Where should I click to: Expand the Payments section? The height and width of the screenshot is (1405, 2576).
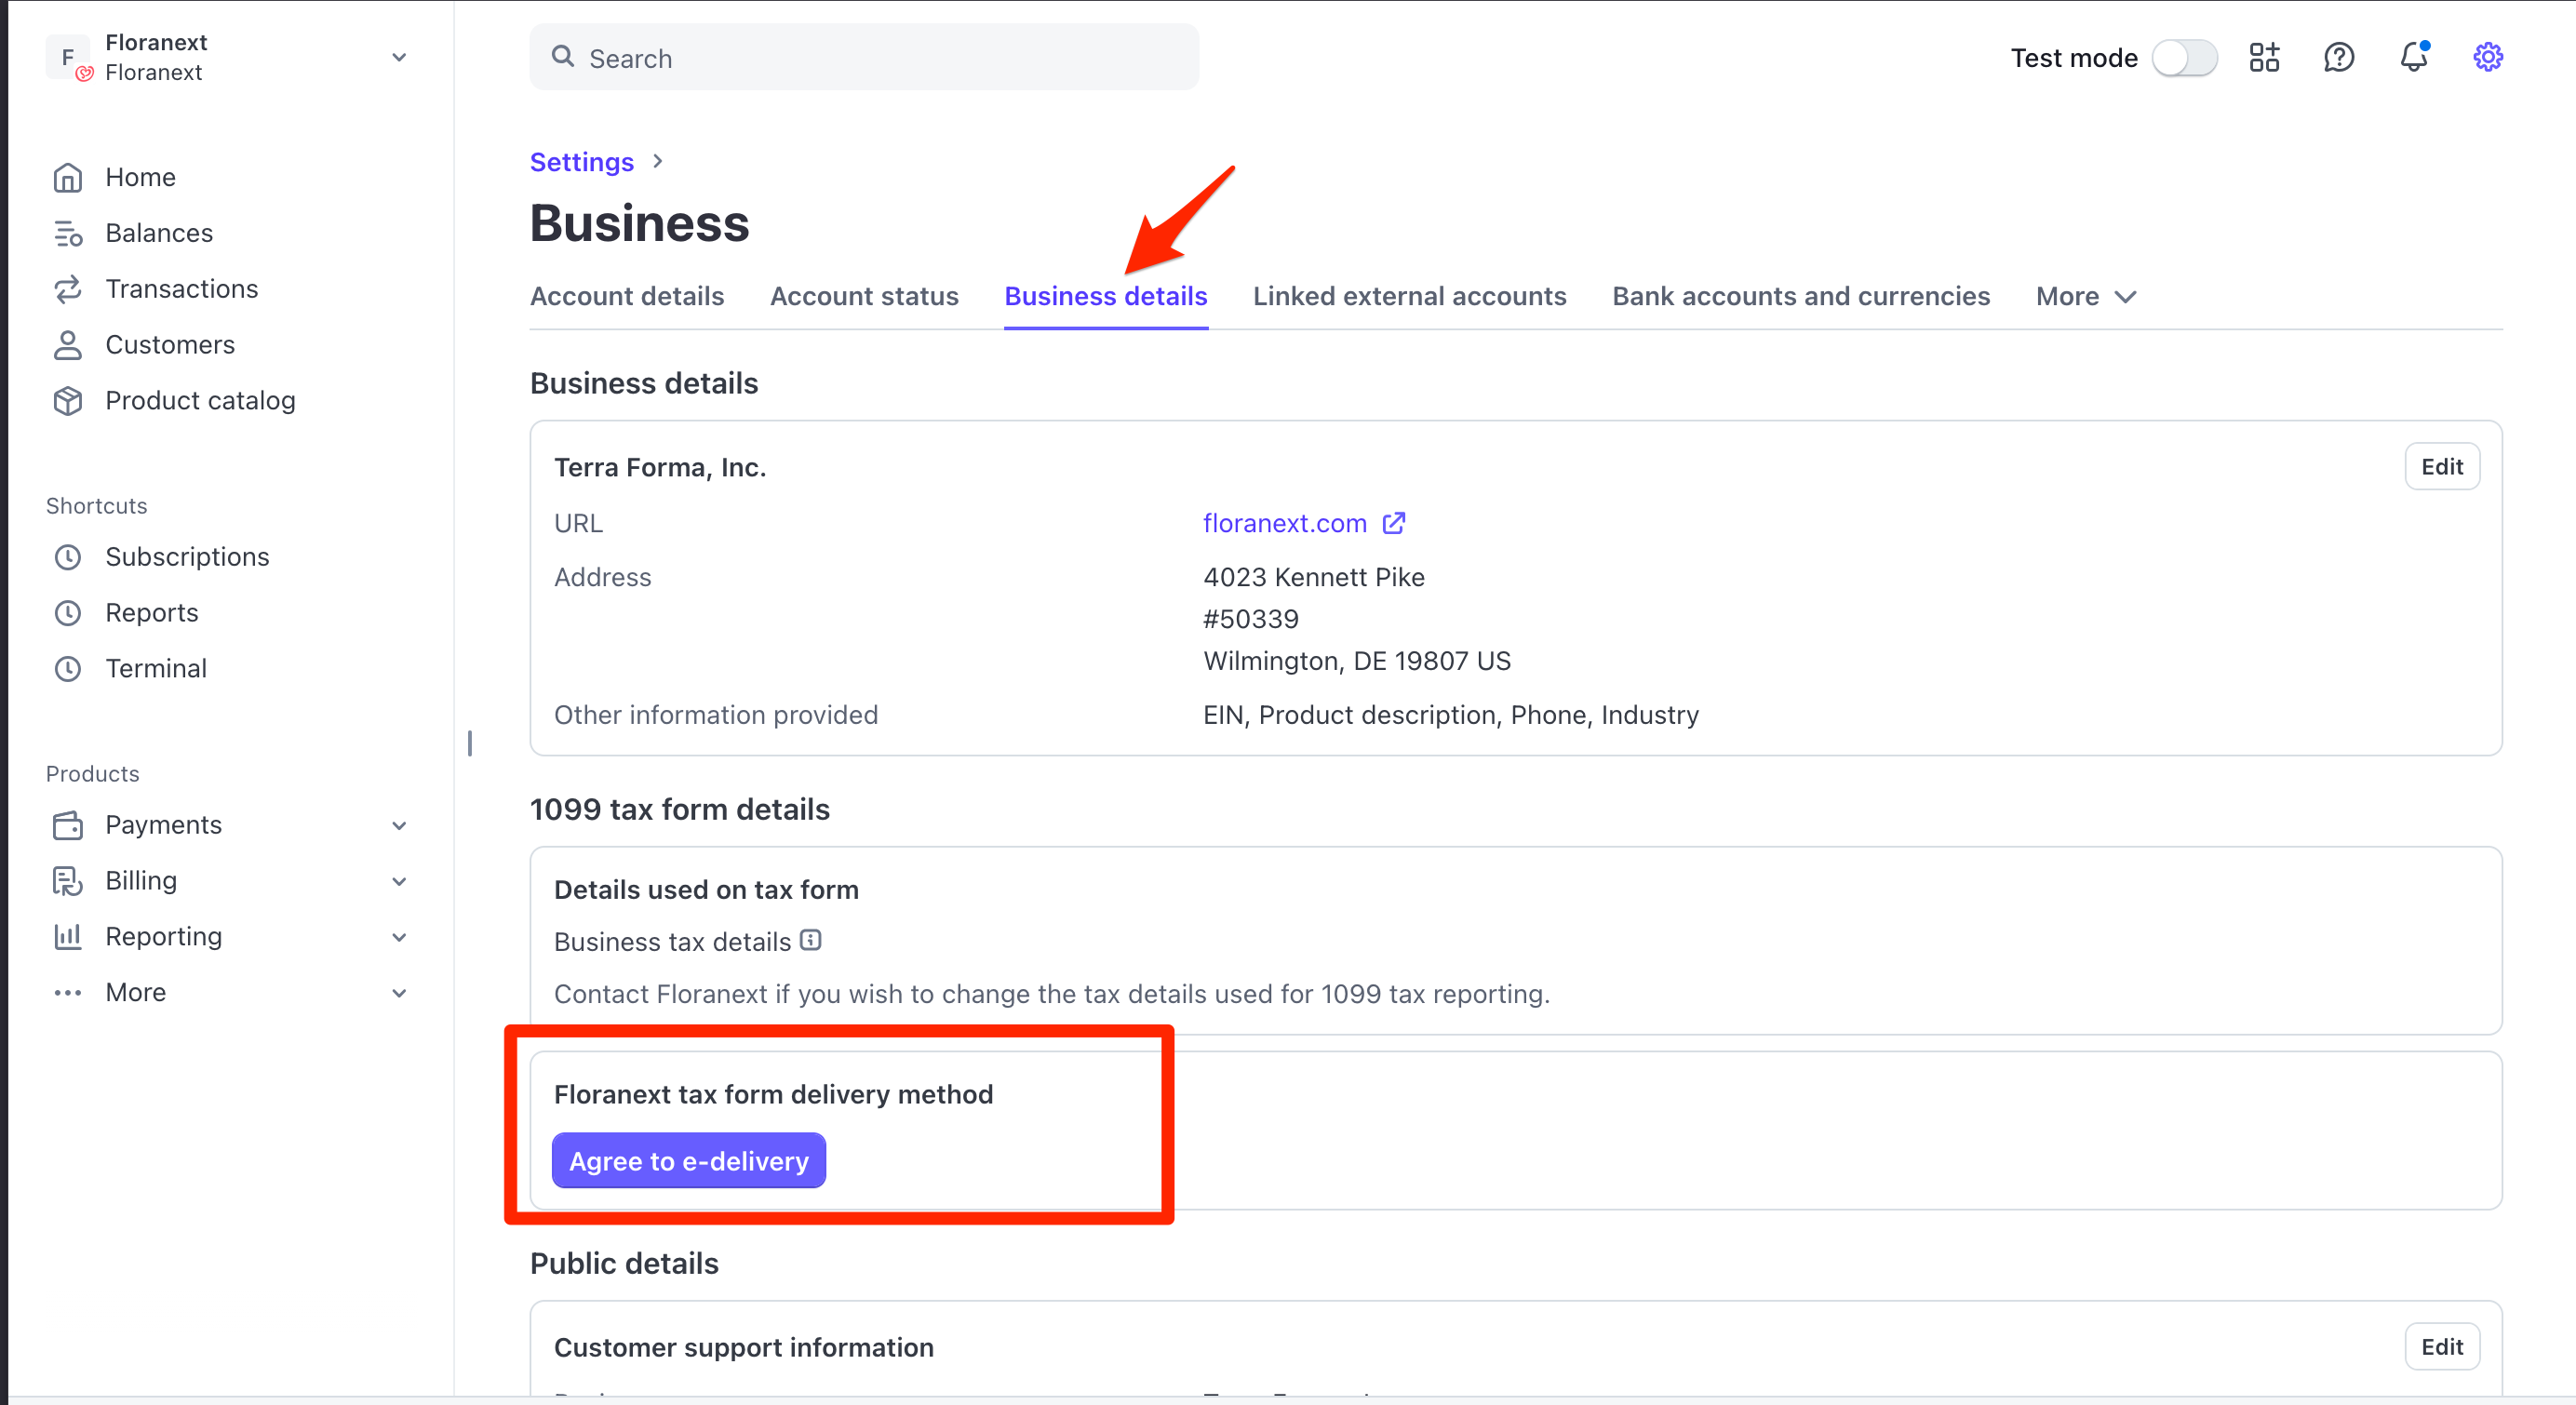pyautogui.click(x=399, y=825)
